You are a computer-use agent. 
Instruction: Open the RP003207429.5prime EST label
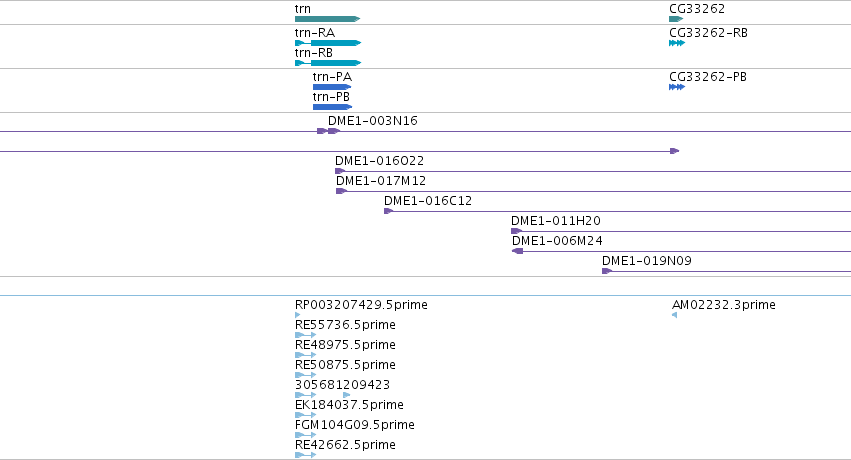coord(361,305)
